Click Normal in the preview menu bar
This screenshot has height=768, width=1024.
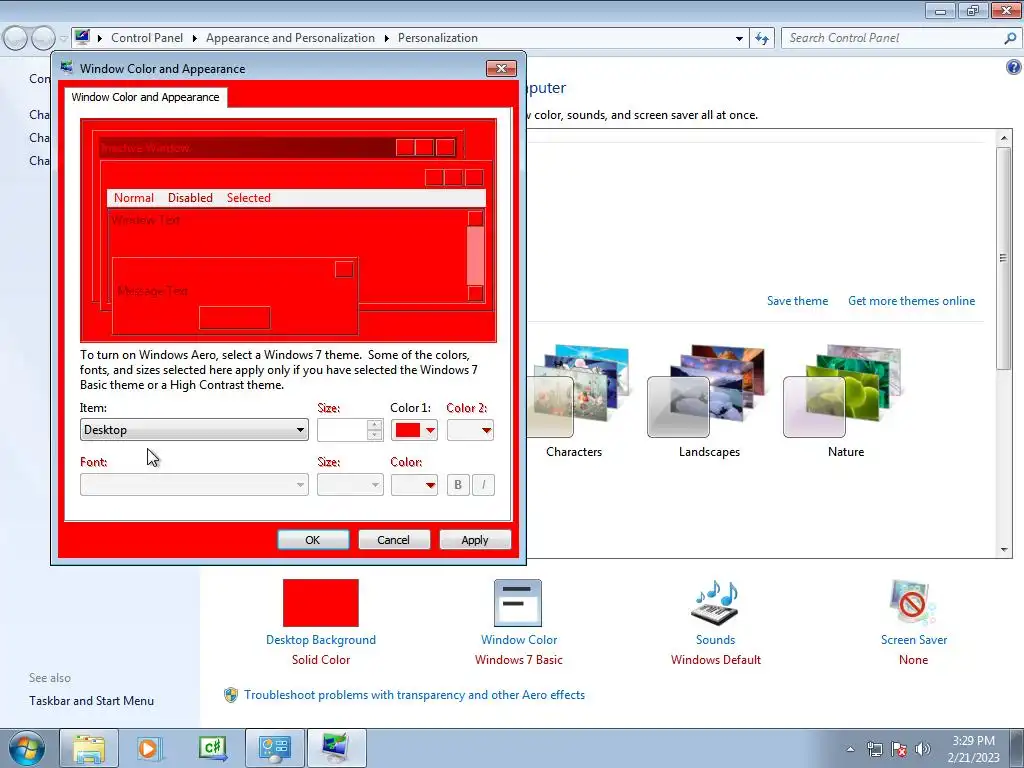(x=134, y=198)
